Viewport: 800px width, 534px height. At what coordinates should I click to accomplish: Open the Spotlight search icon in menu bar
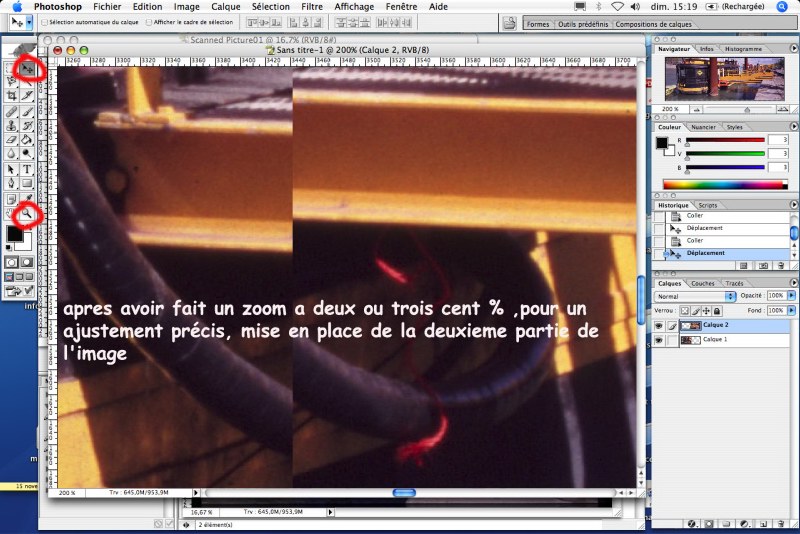[782, 7]
